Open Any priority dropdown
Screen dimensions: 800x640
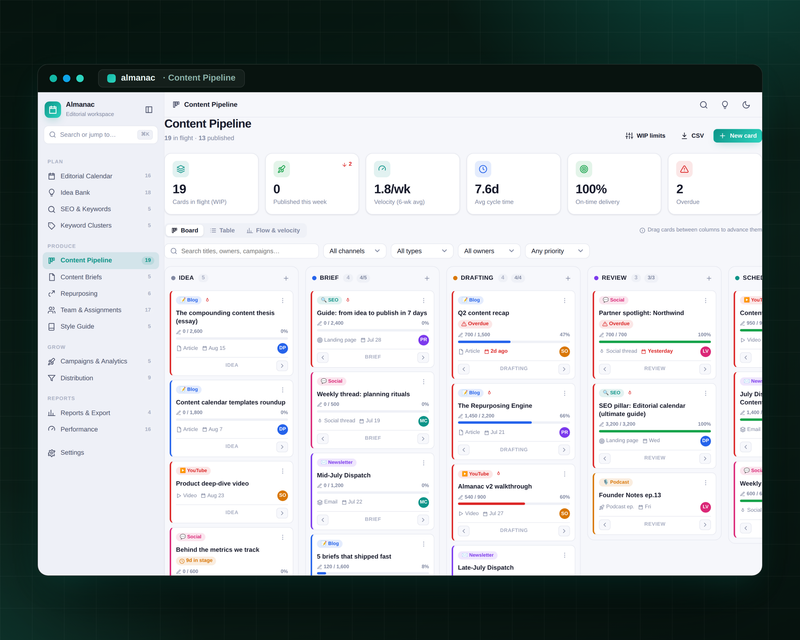point(557,251)
